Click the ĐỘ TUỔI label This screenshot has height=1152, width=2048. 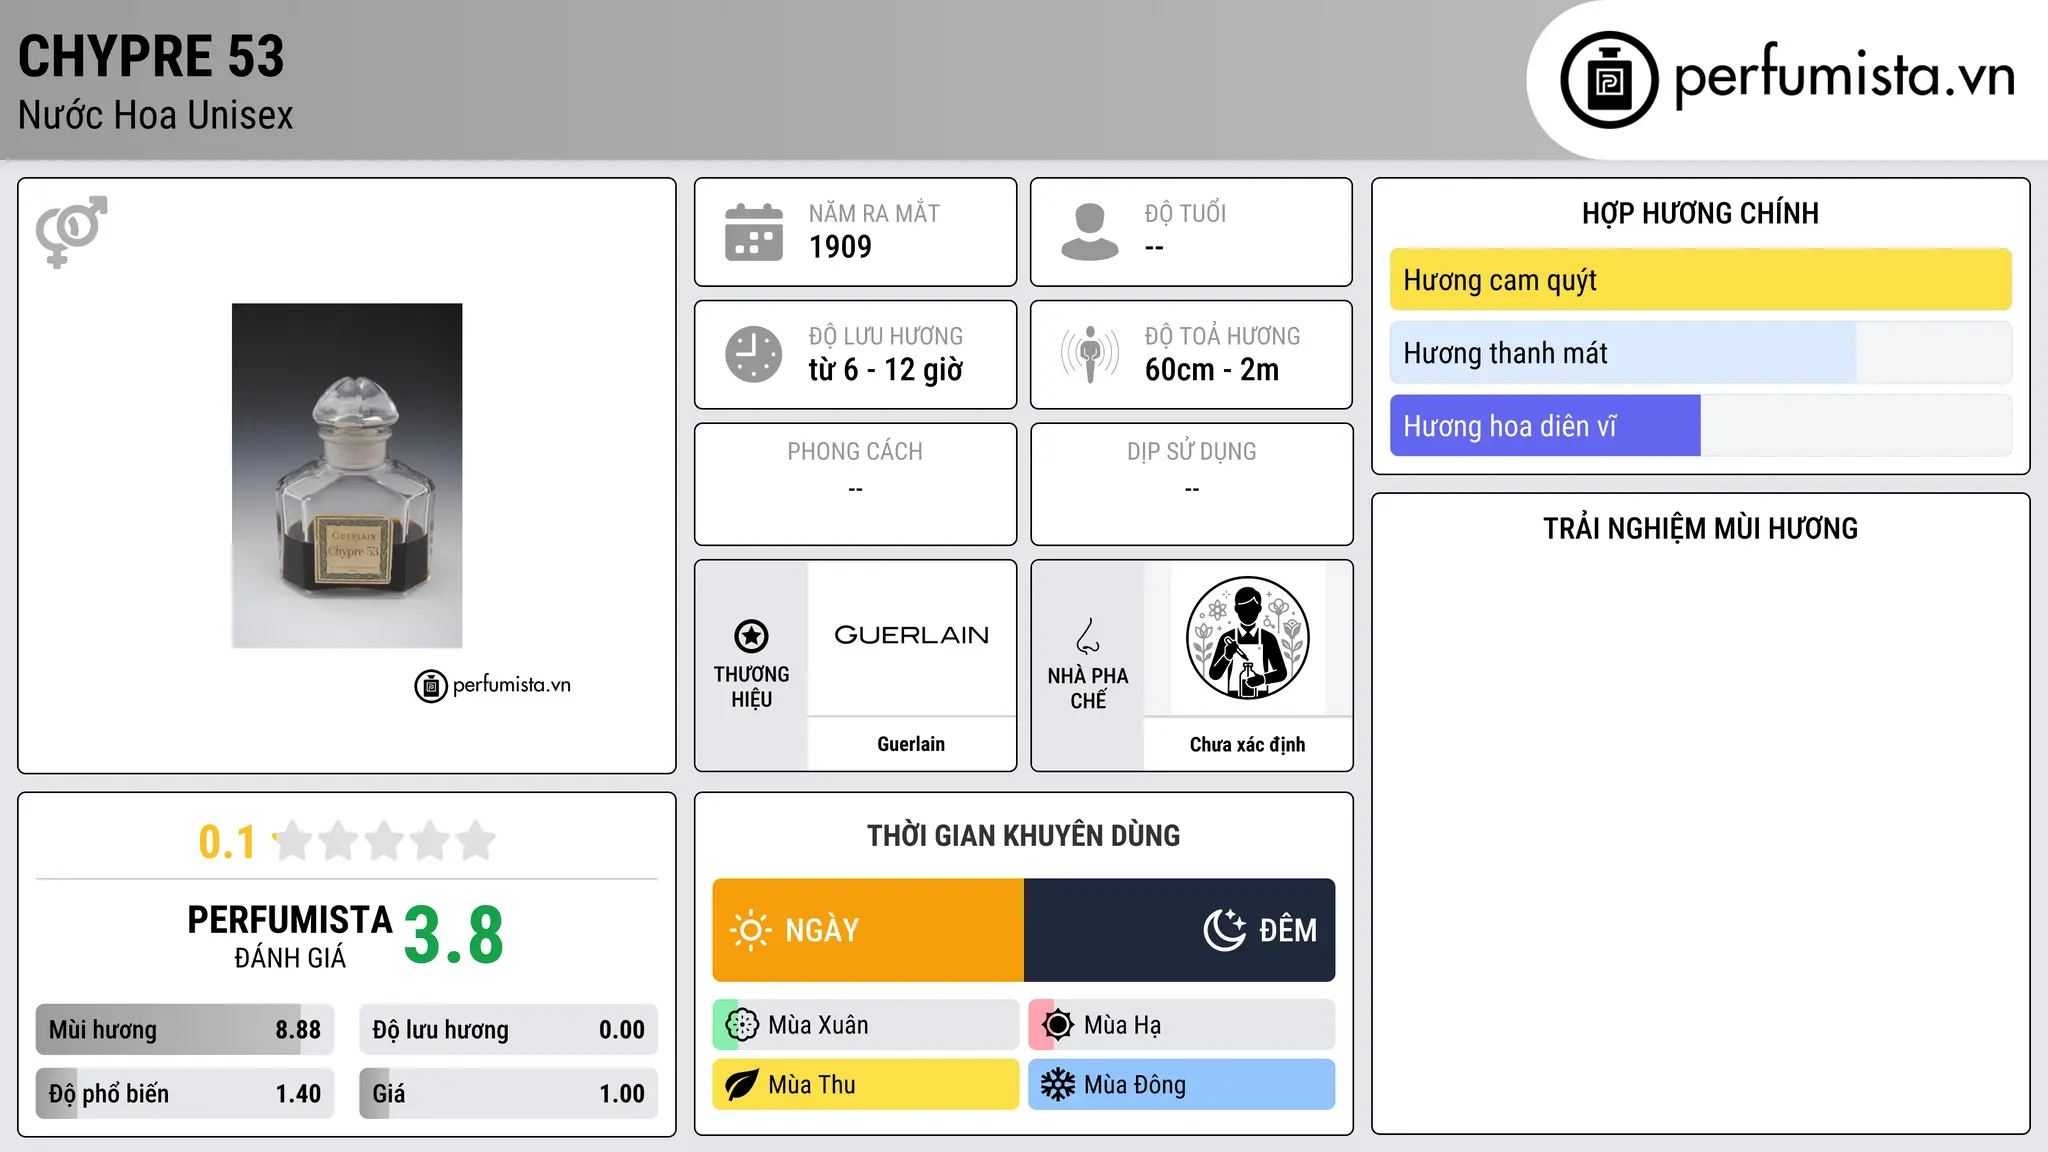pyautogui.click(x=1186, y=214)
